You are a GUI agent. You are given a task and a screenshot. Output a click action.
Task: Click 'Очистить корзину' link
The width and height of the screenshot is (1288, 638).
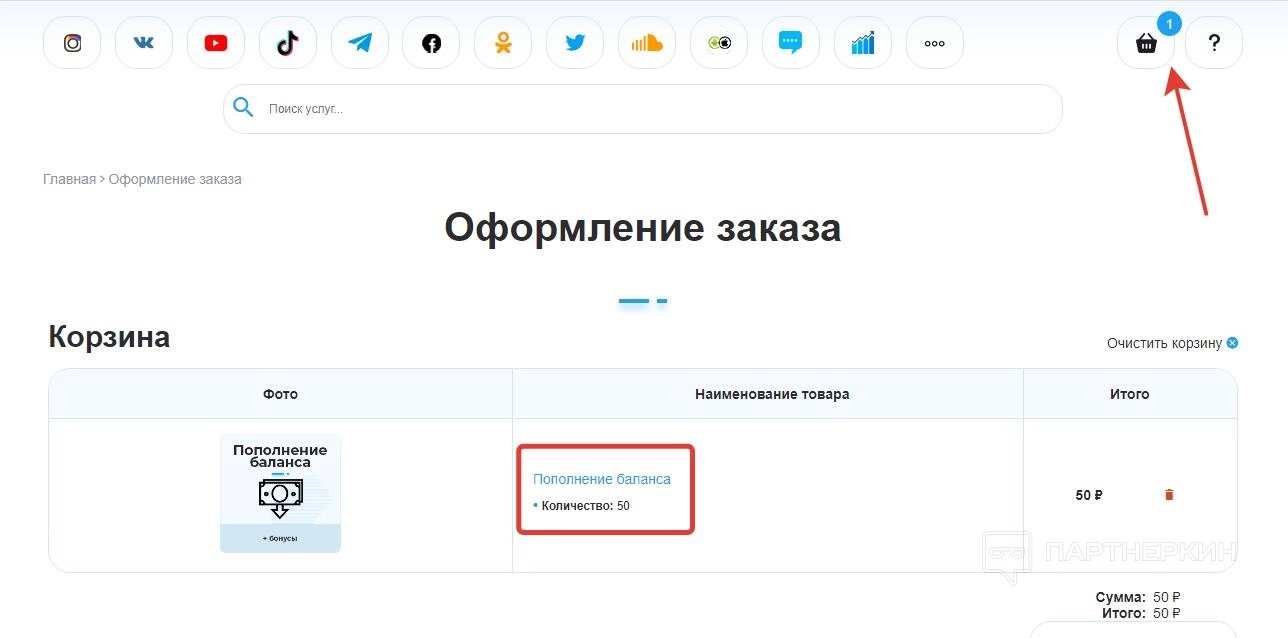[1164, 343]
